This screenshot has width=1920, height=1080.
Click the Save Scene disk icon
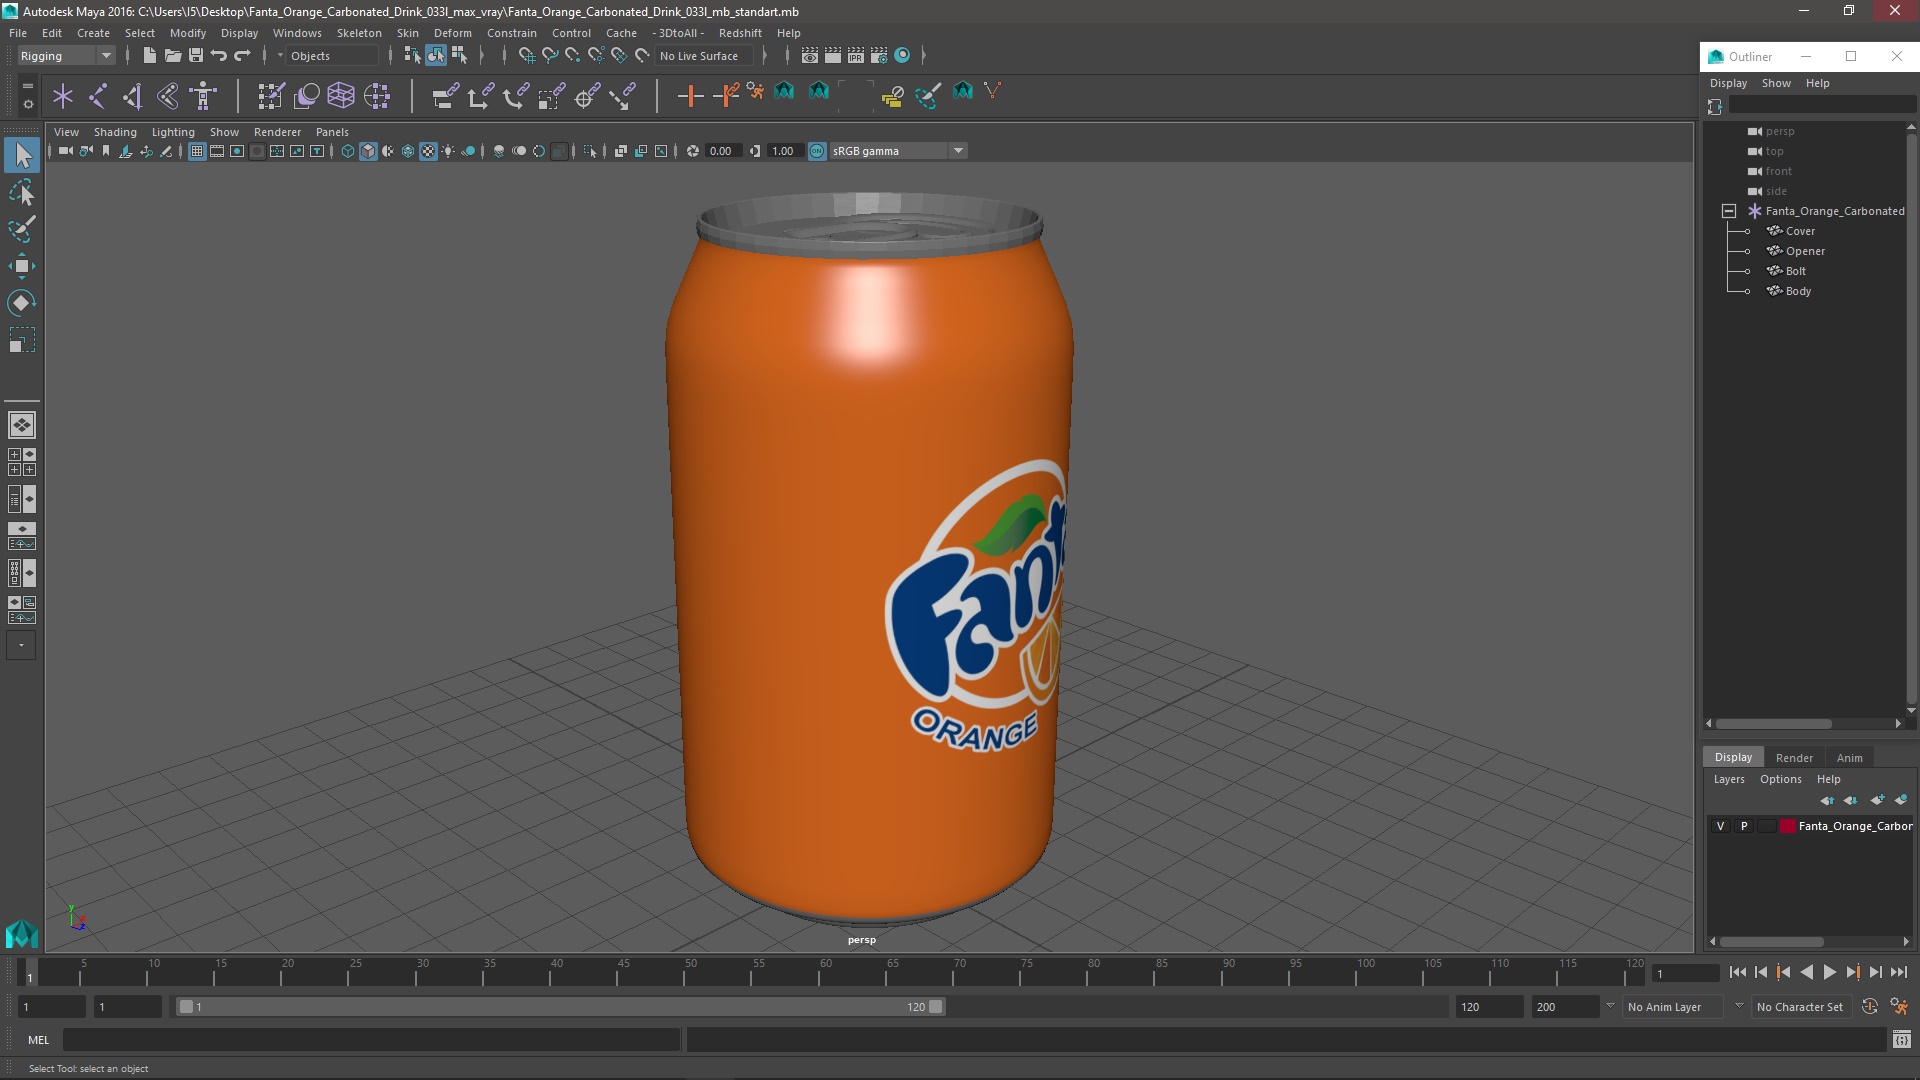(195, 55)
